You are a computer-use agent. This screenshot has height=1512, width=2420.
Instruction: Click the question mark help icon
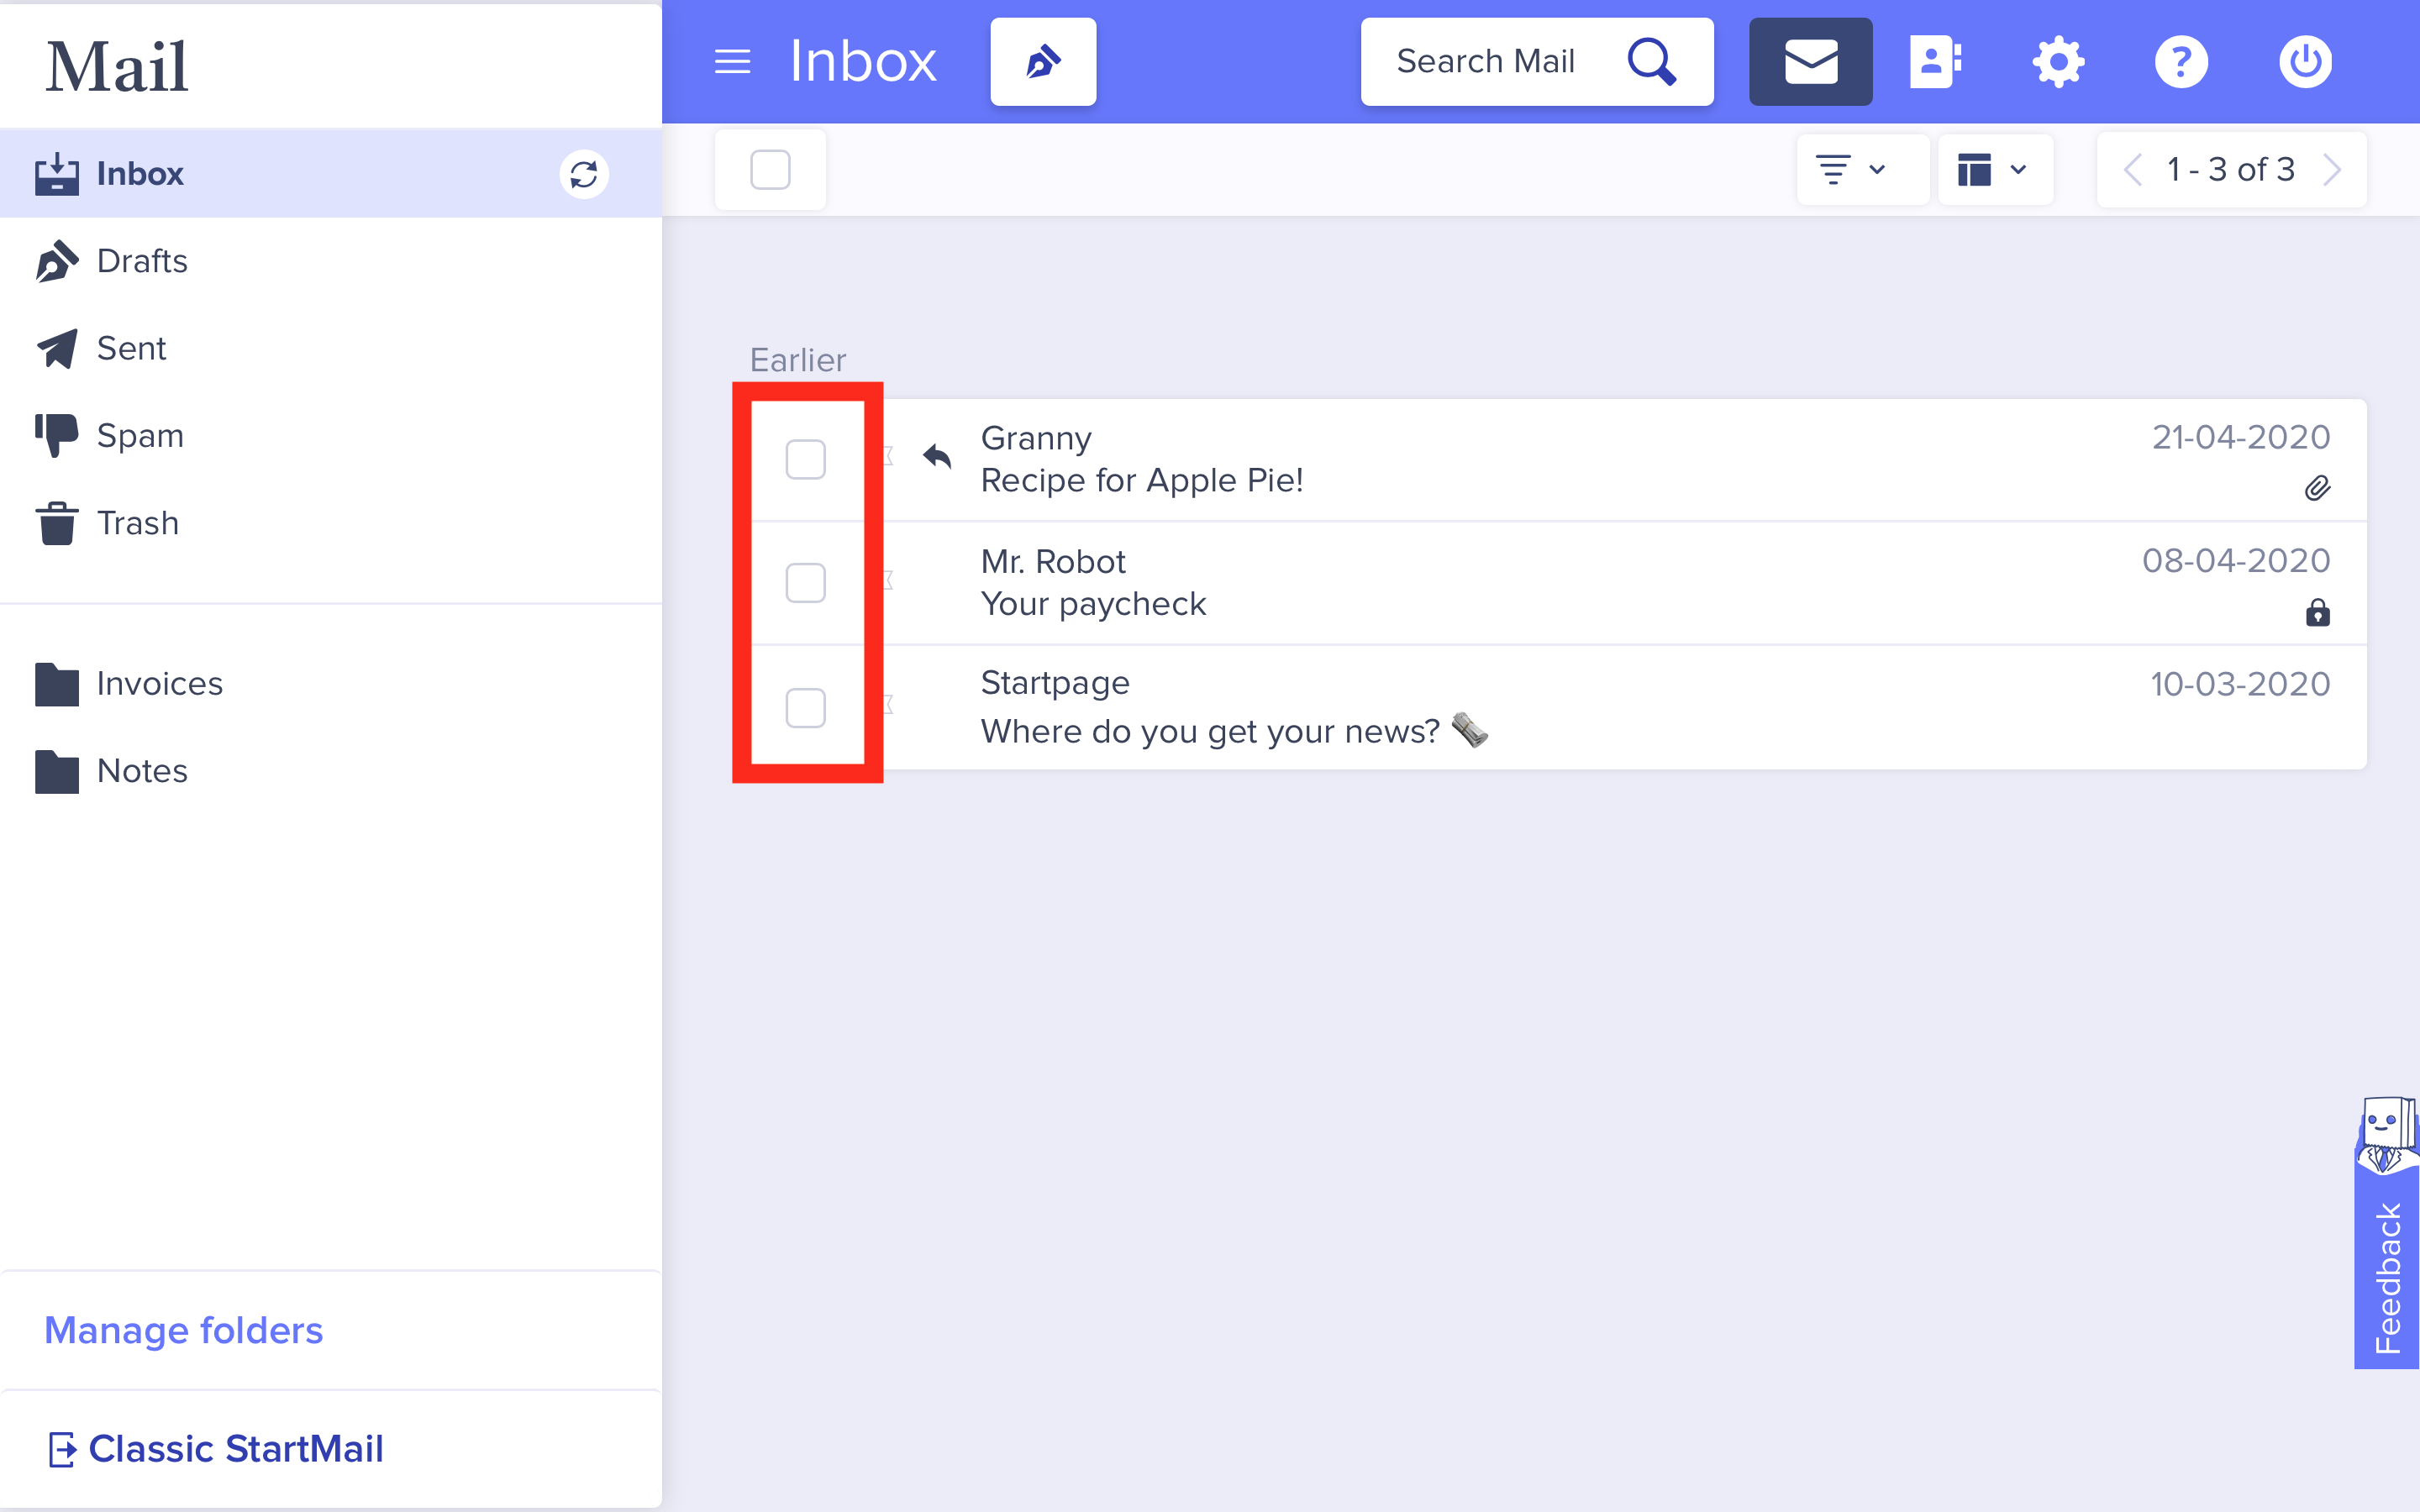point(2181,62)
